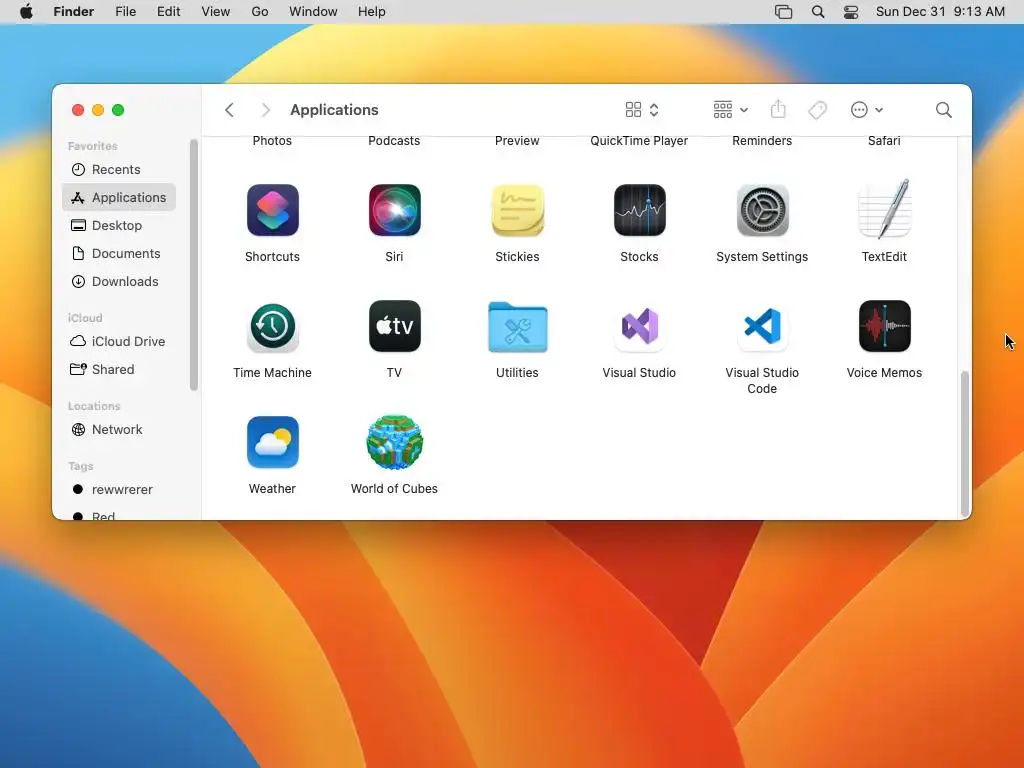This screenshot has height=768, width=1024.
Task: Launch the blue Visual Studio Code icon
Action: tap(762, 326)
